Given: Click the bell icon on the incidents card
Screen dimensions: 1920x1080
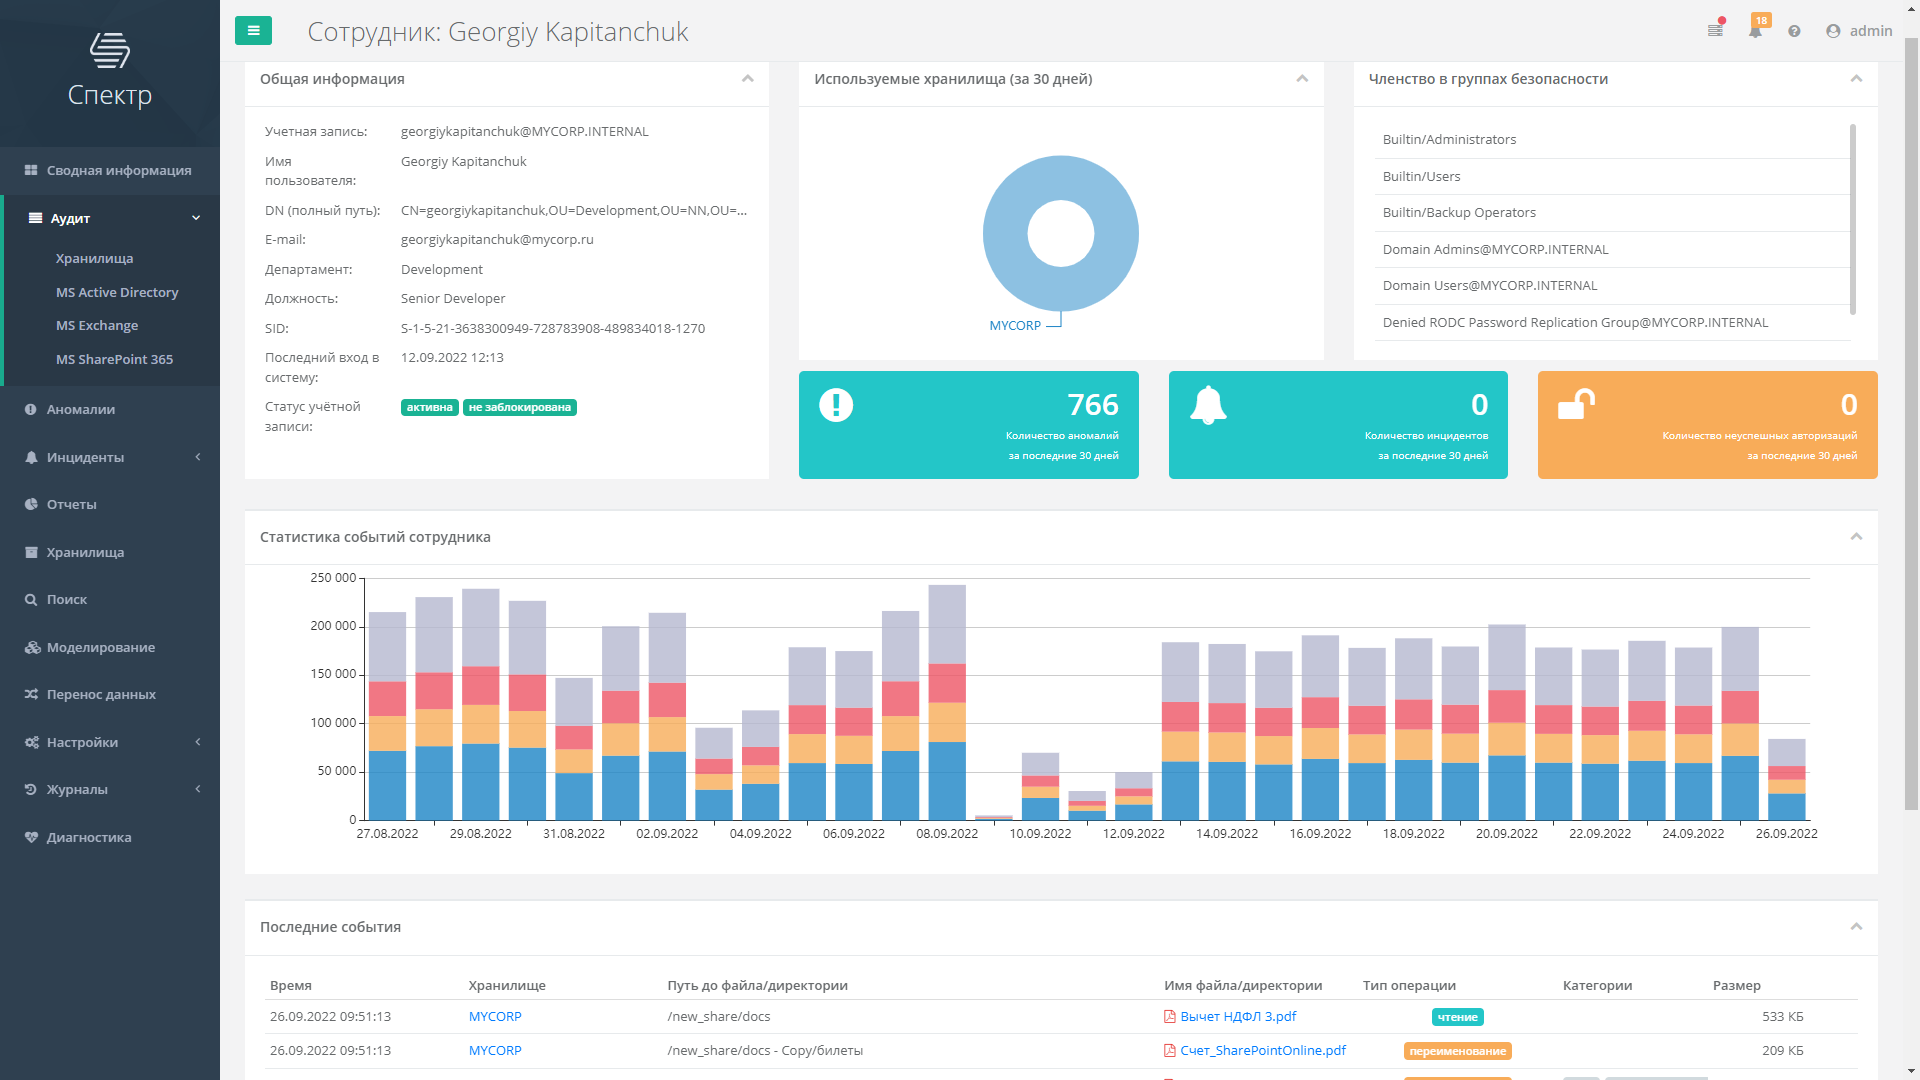Looking at the screenshot, I should [1208, 405].
